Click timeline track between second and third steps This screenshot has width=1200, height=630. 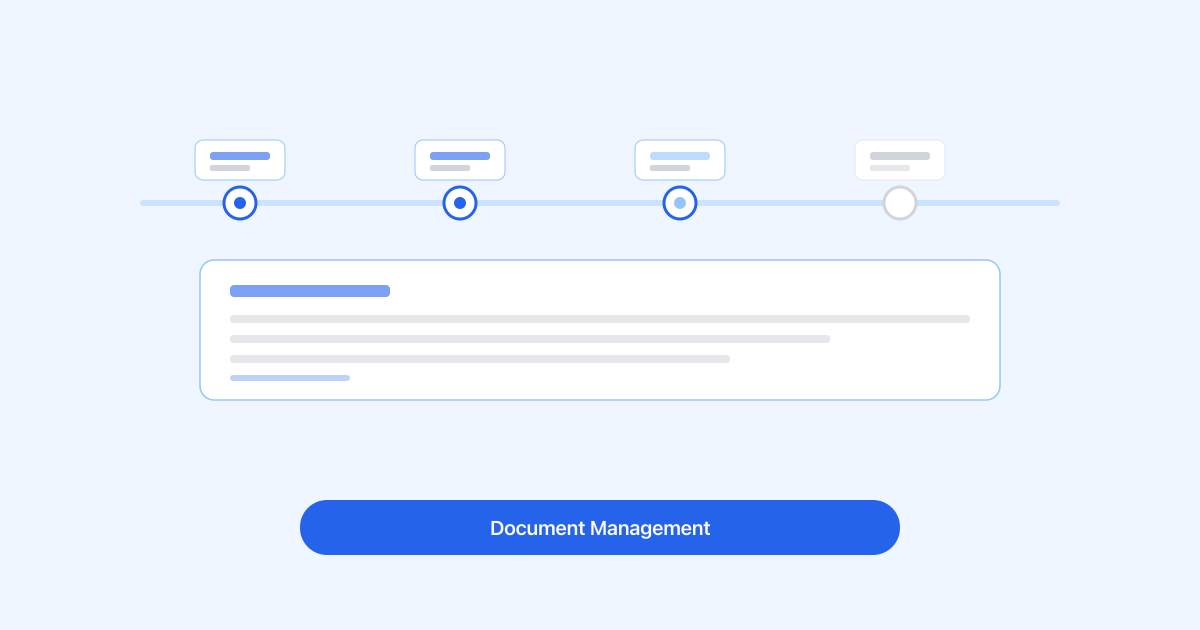pos(570,203)
